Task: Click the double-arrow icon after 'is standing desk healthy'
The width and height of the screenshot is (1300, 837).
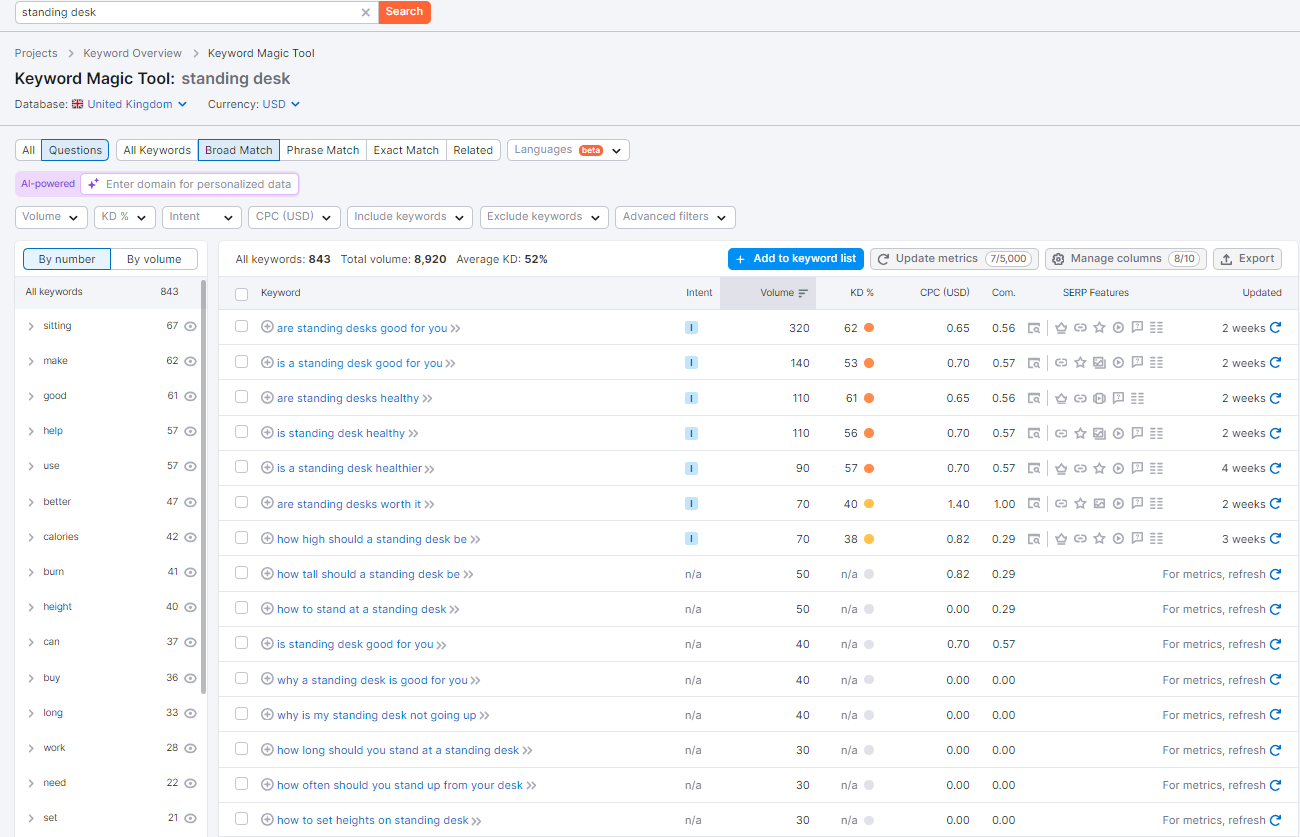Action: tap(414, 434)
